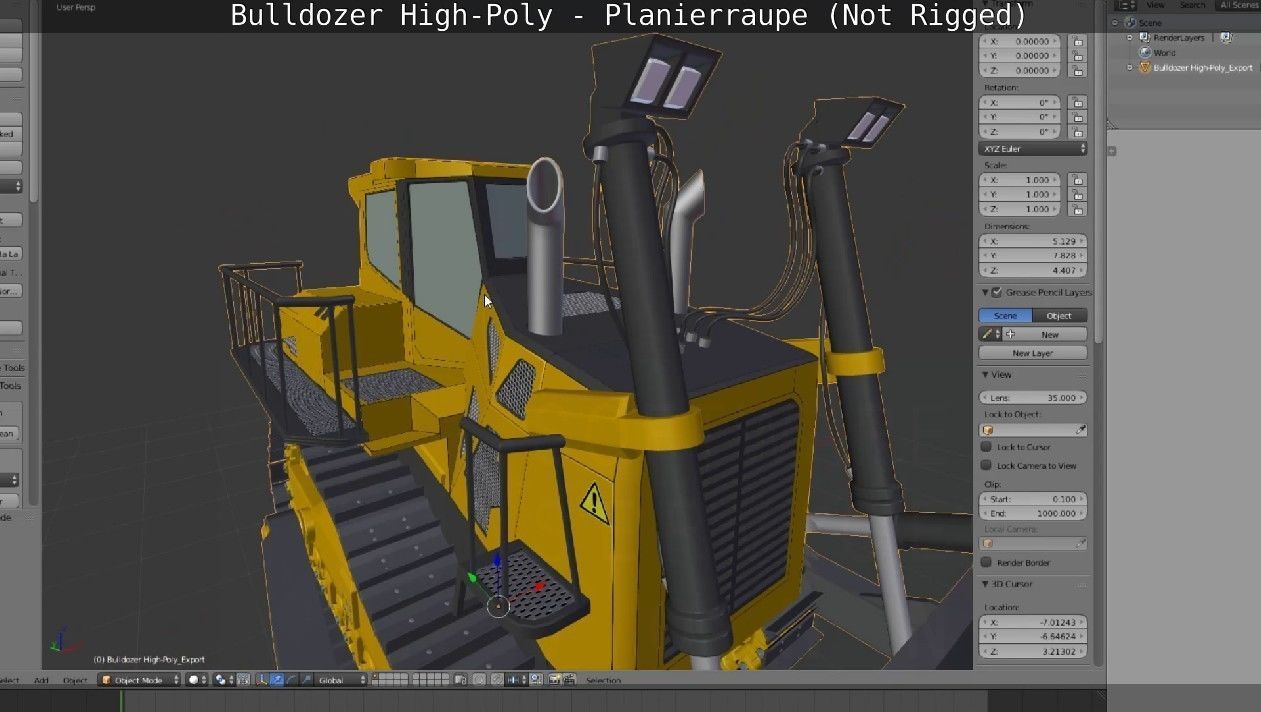Lock the X rotation value
This screenshot has height=712, width=1261.
tap(1077, 102)
